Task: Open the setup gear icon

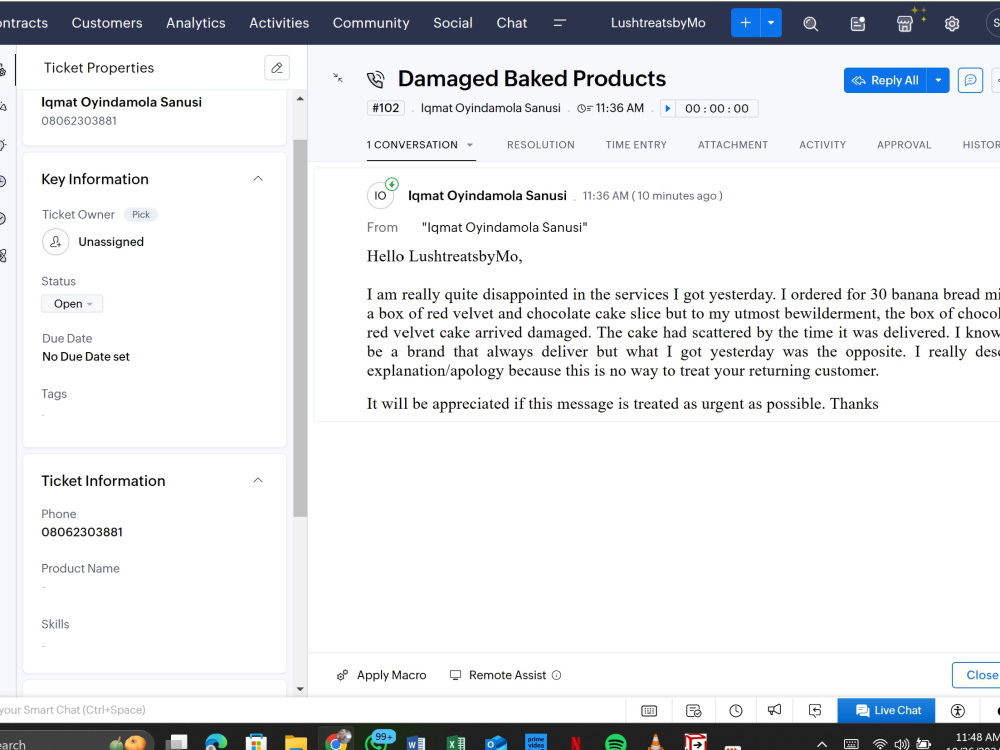Action: pyautogui.click(x=952, y=24)
